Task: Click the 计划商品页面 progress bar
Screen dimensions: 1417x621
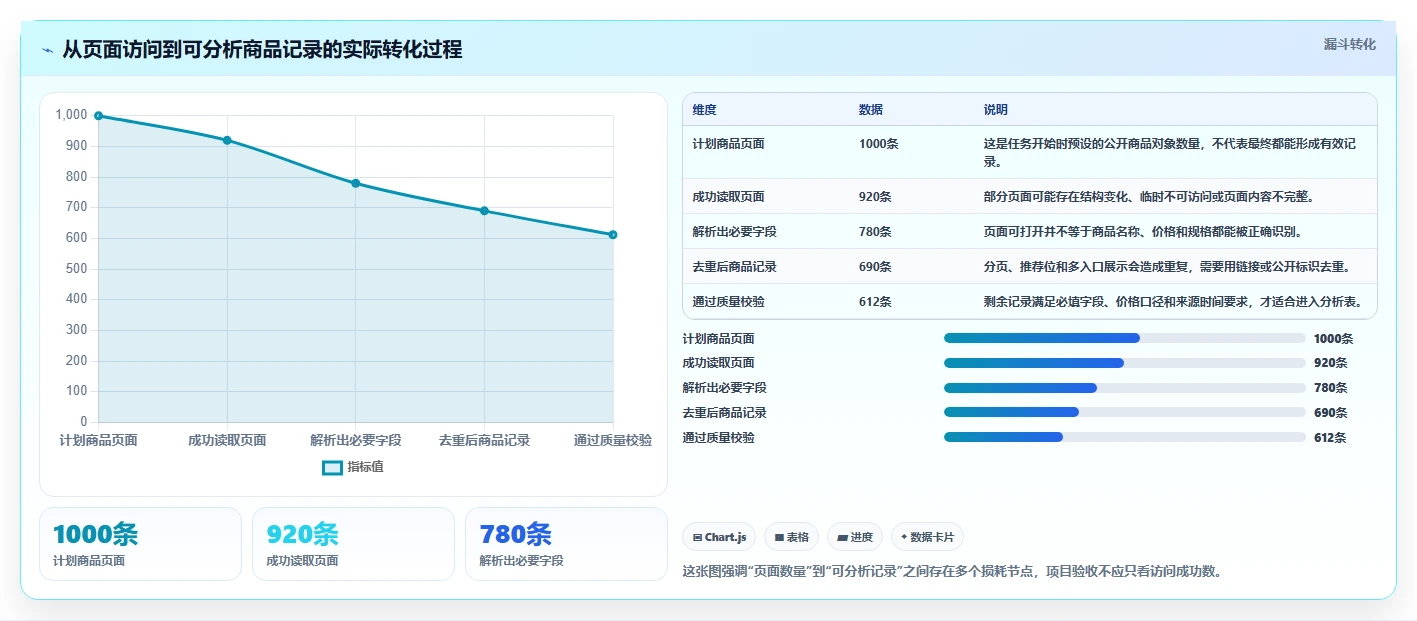Action: click(x=1125, y=338)
